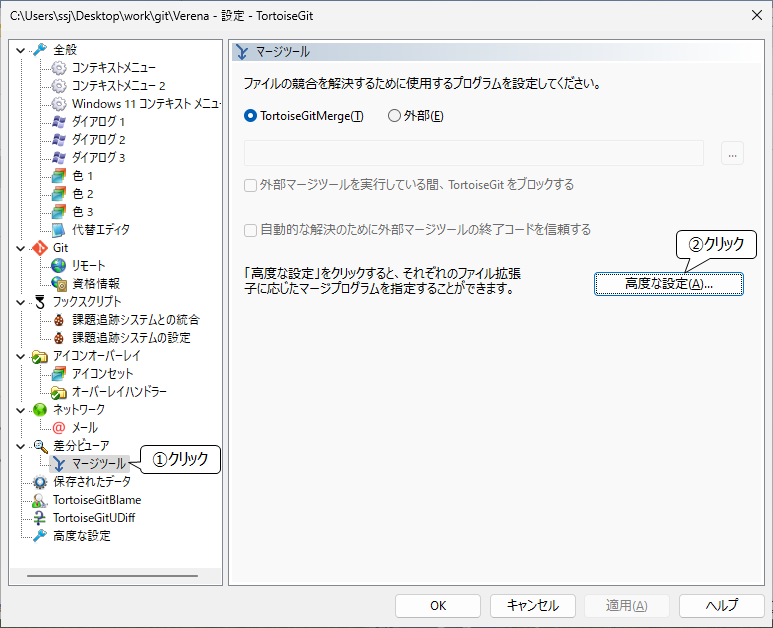Click the magnifier icon beside 差分ビューア
Screen dimensions: 773x628
[x=40, y=446]
